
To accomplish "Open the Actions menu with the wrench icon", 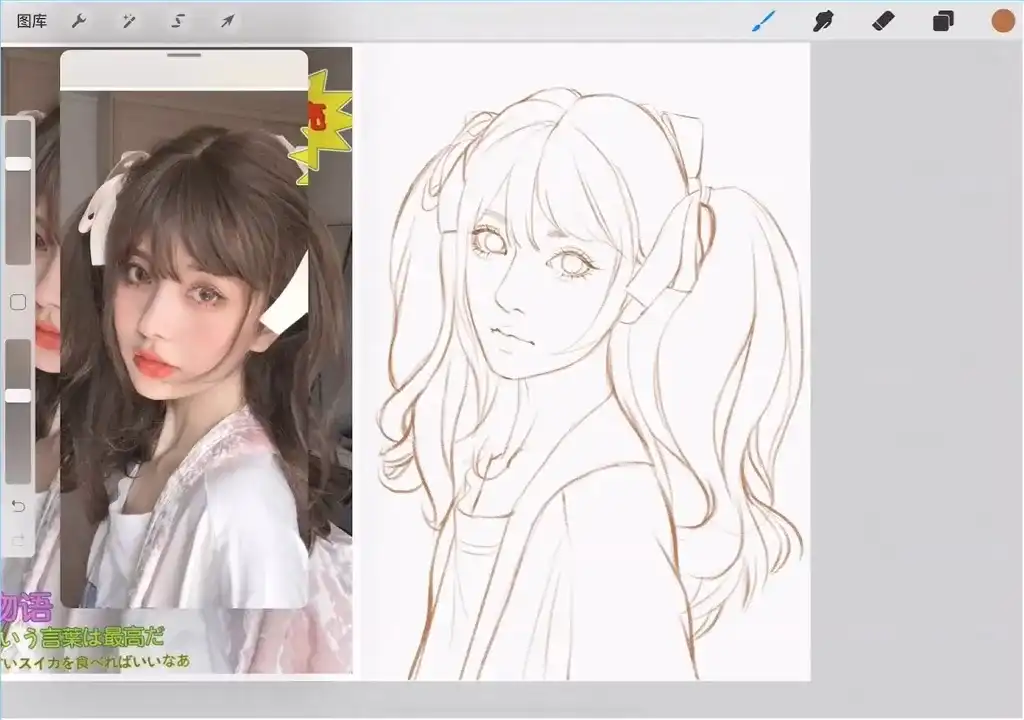I will tap(79, 20).
